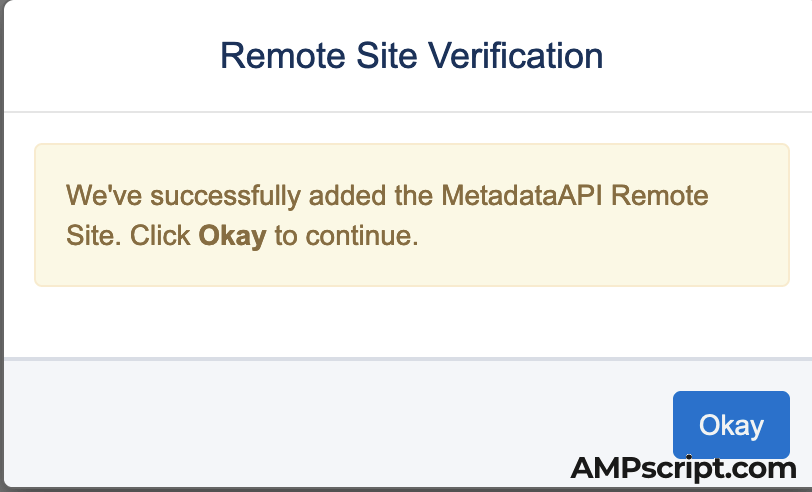Click the blank header area right of title

[x=710, y=55]
